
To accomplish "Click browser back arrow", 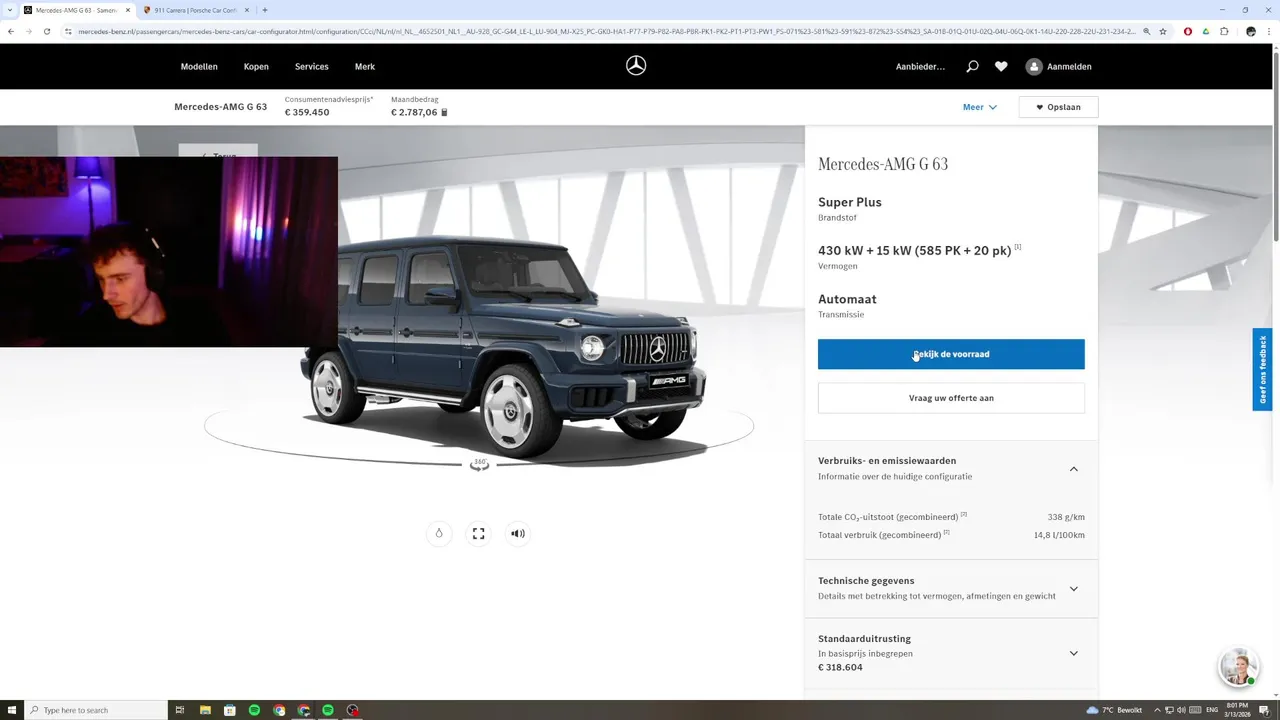I will pos(11,31).
